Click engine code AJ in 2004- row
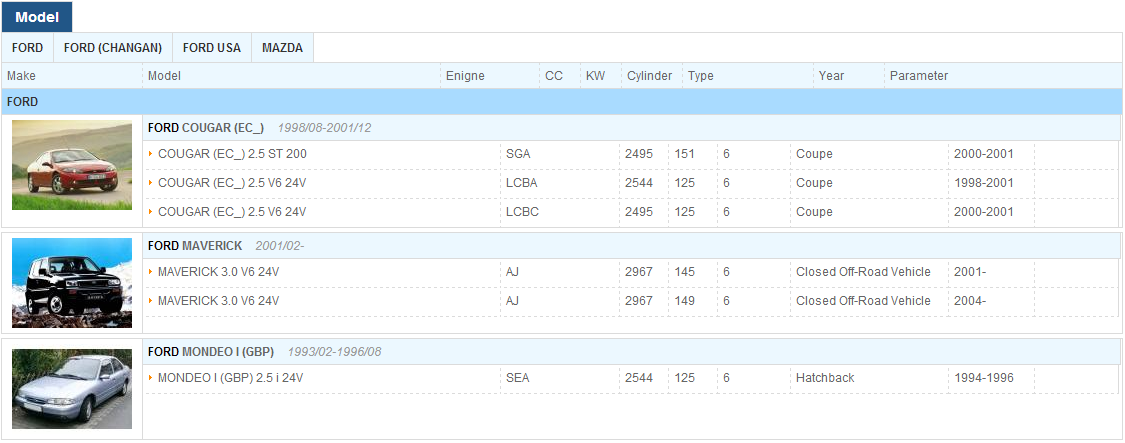Viewport: 1125px width, 443px height. (x=512, y=301)
